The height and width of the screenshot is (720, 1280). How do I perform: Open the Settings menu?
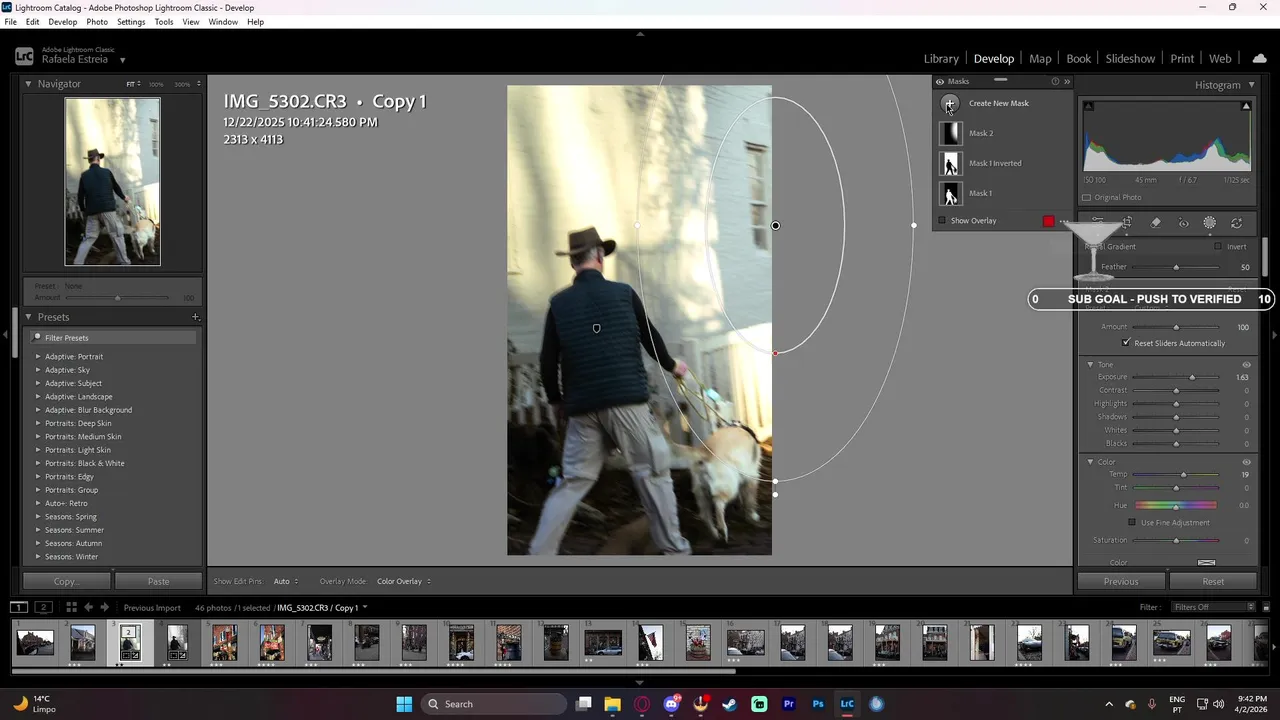131,22
